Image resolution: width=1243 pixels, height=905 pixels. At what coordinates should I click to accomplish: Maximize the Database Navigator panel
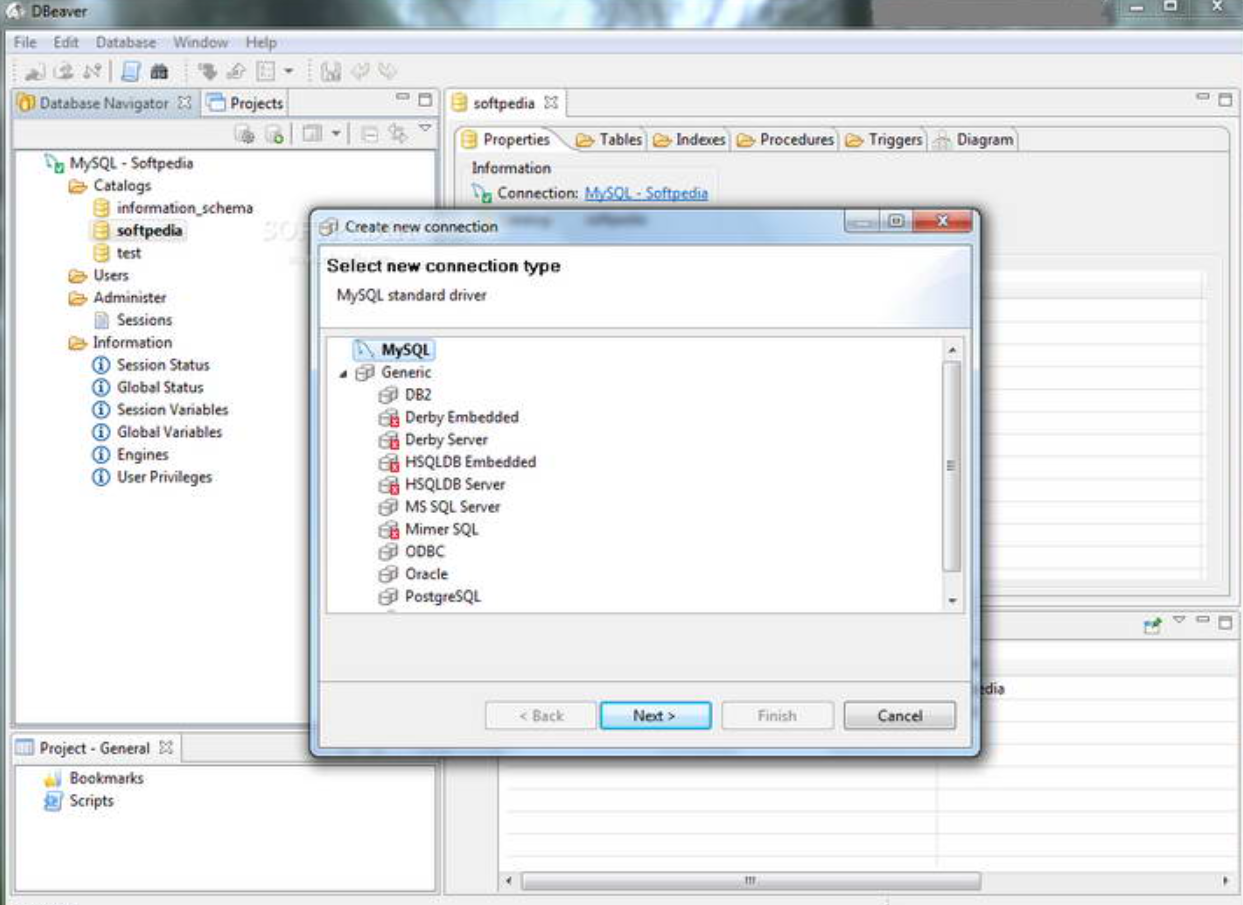tap(426, 99)
